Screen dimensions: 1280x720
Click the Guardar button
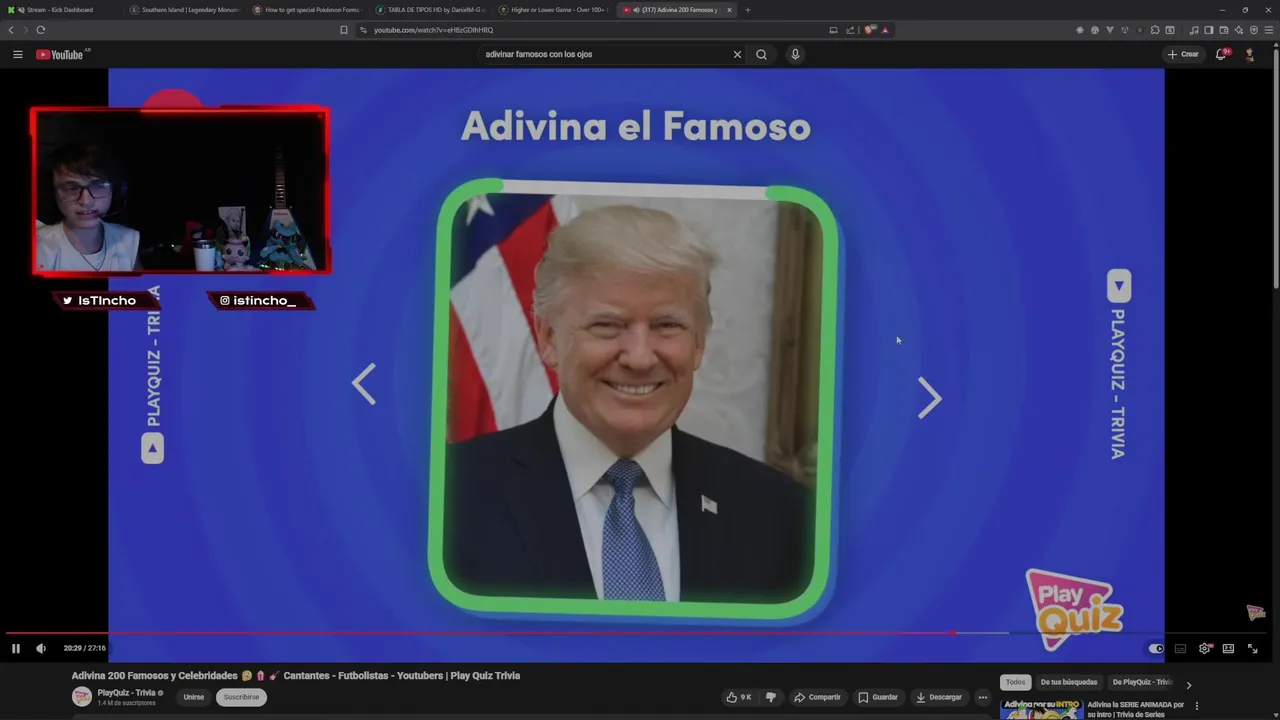[x=878, y=697]
